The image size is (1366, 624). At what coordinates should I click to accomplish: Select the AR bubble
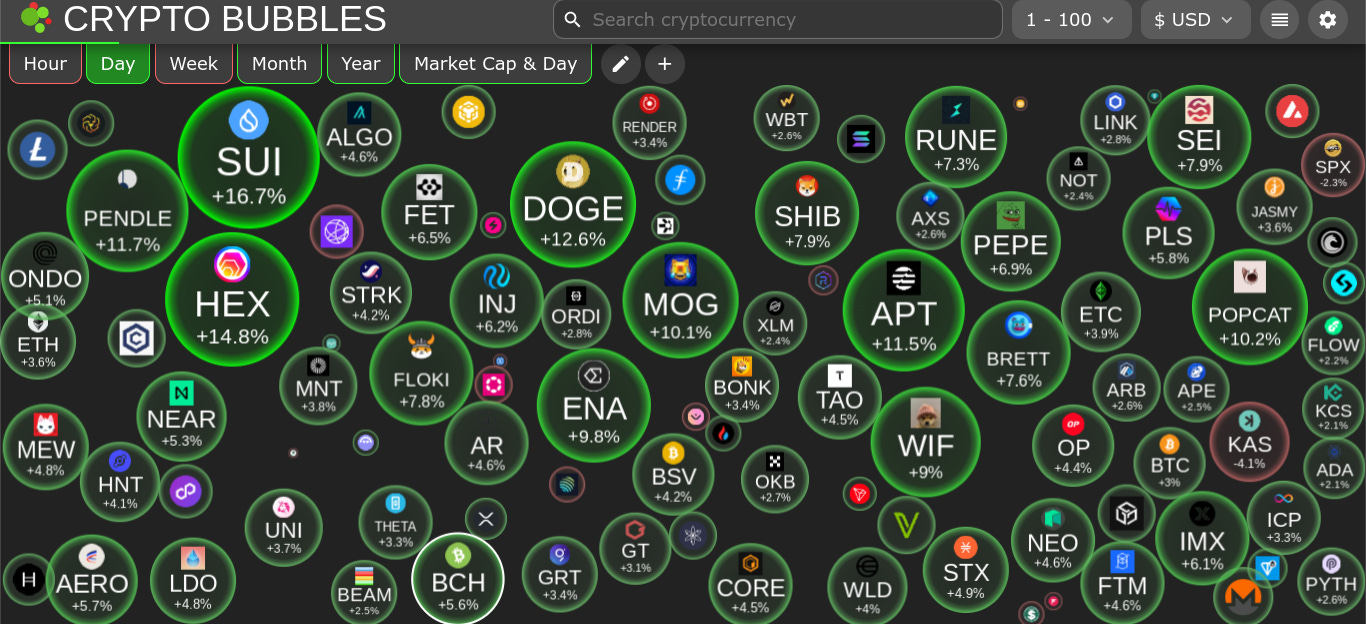click(x=486, y=443)
